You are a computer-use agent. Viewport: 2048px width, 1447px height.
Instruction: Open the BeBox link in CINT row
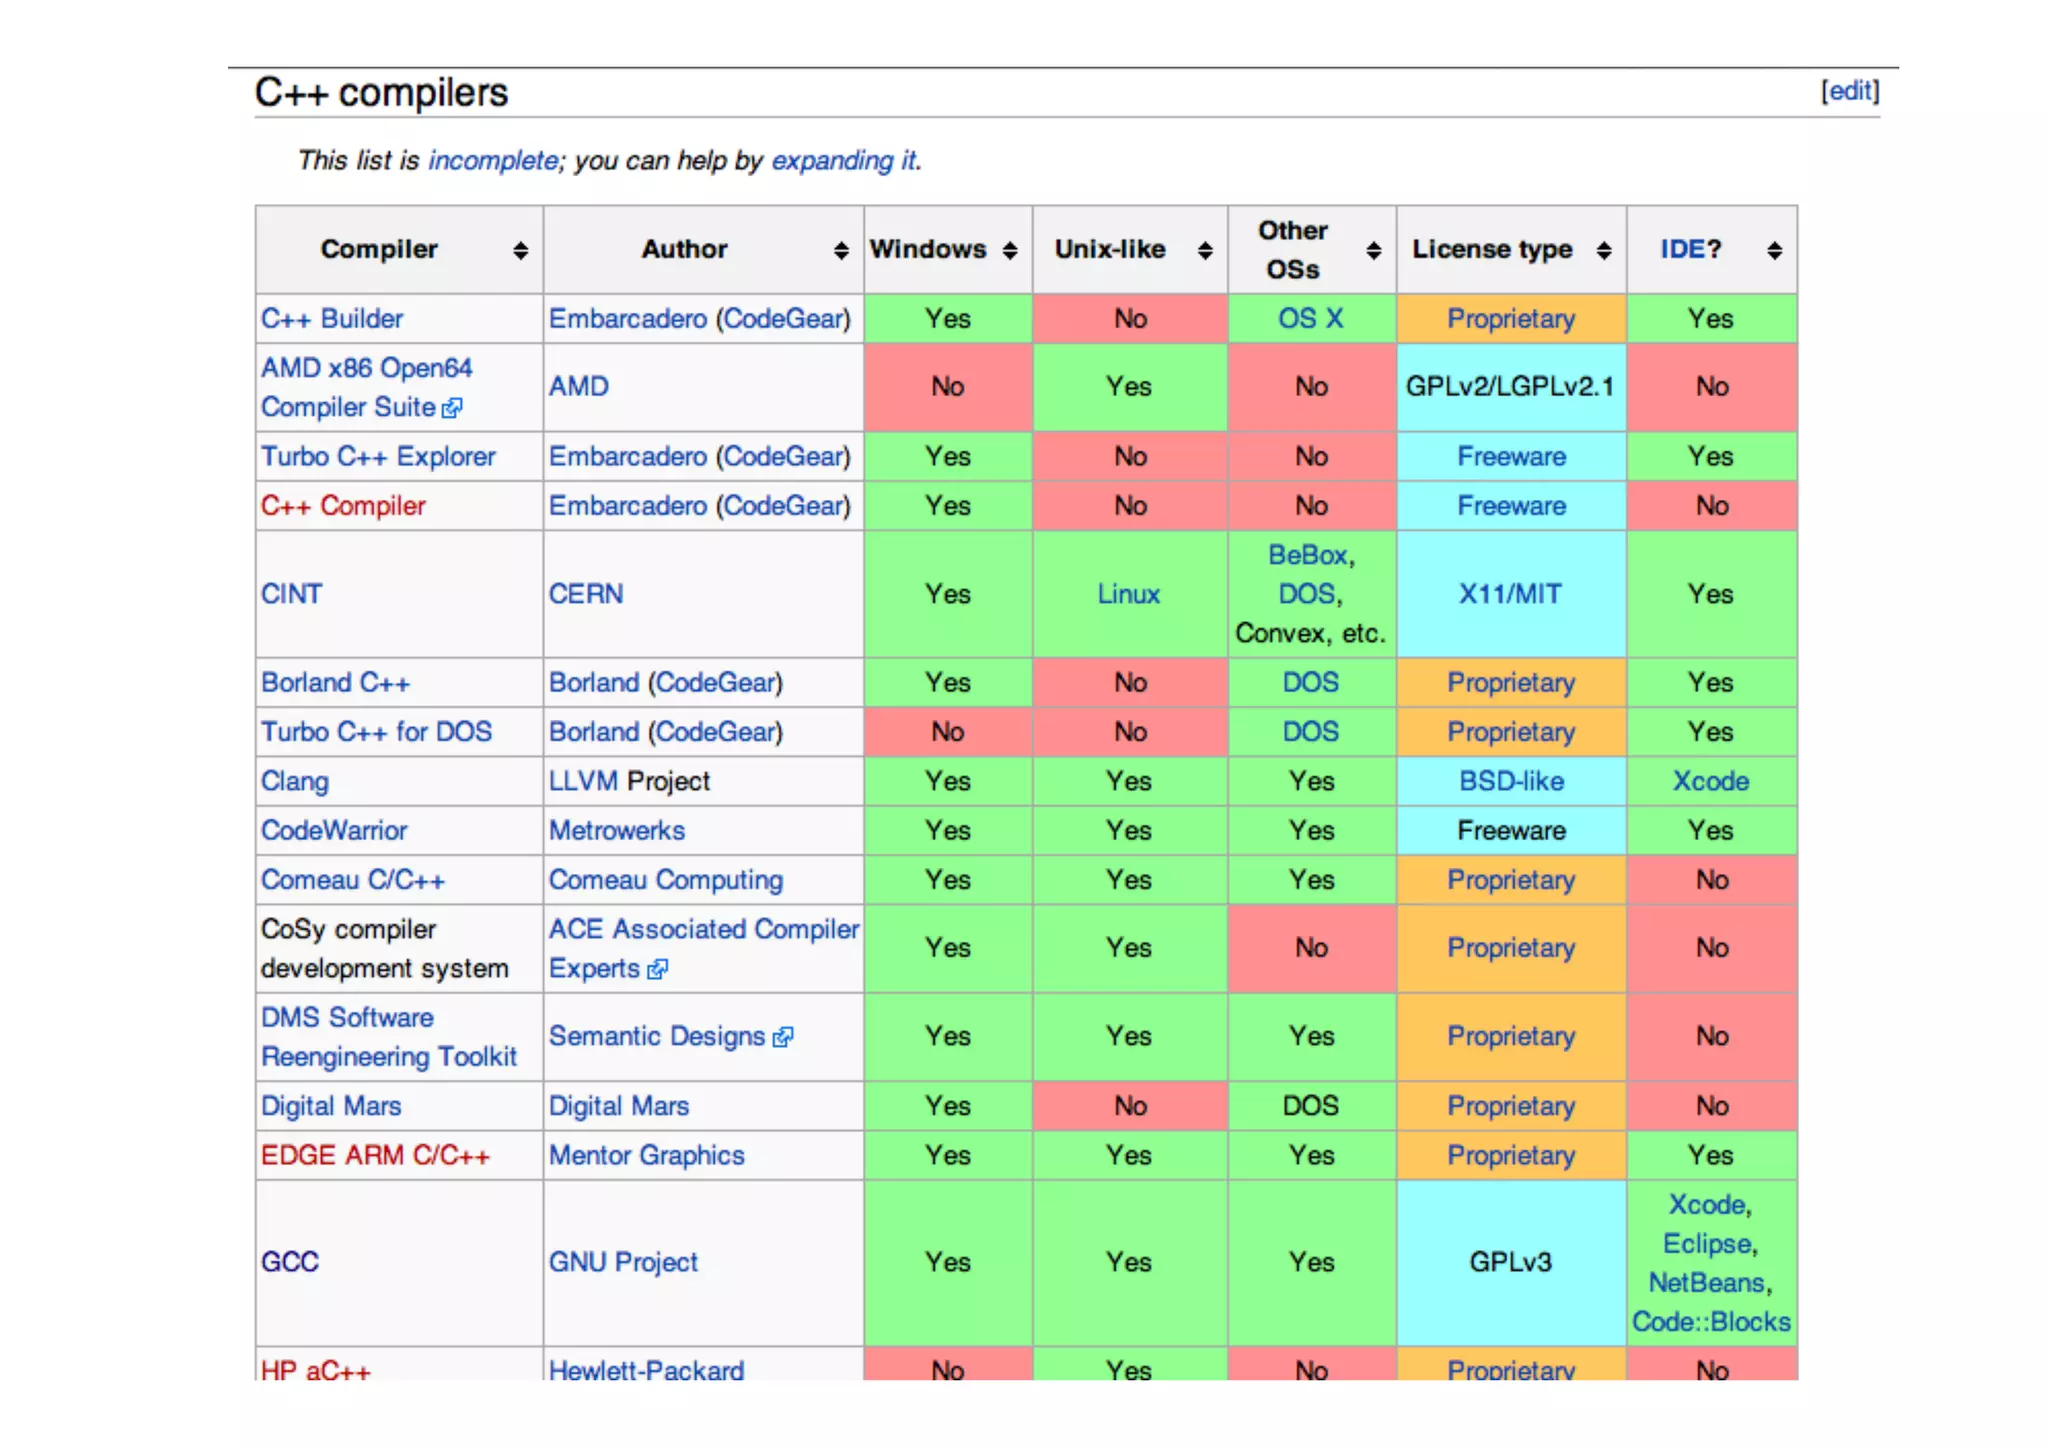pos(1308,555)
